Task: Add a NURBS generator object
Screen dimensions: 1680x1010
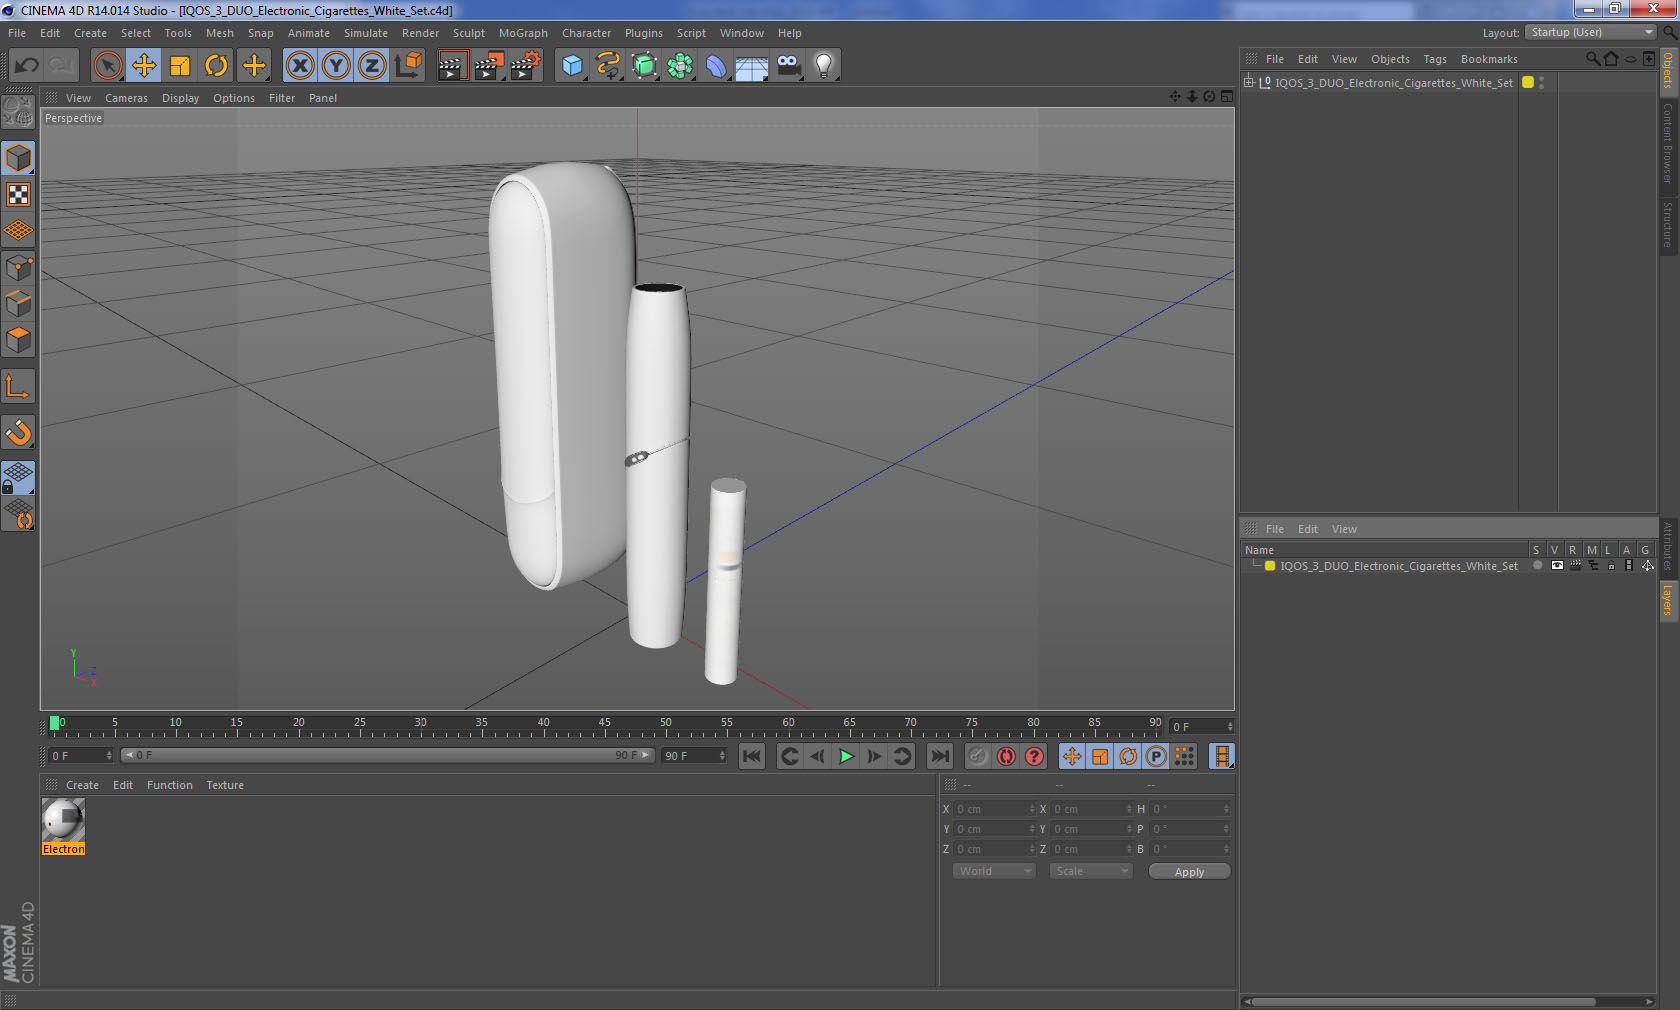Action: click(644, 66)
